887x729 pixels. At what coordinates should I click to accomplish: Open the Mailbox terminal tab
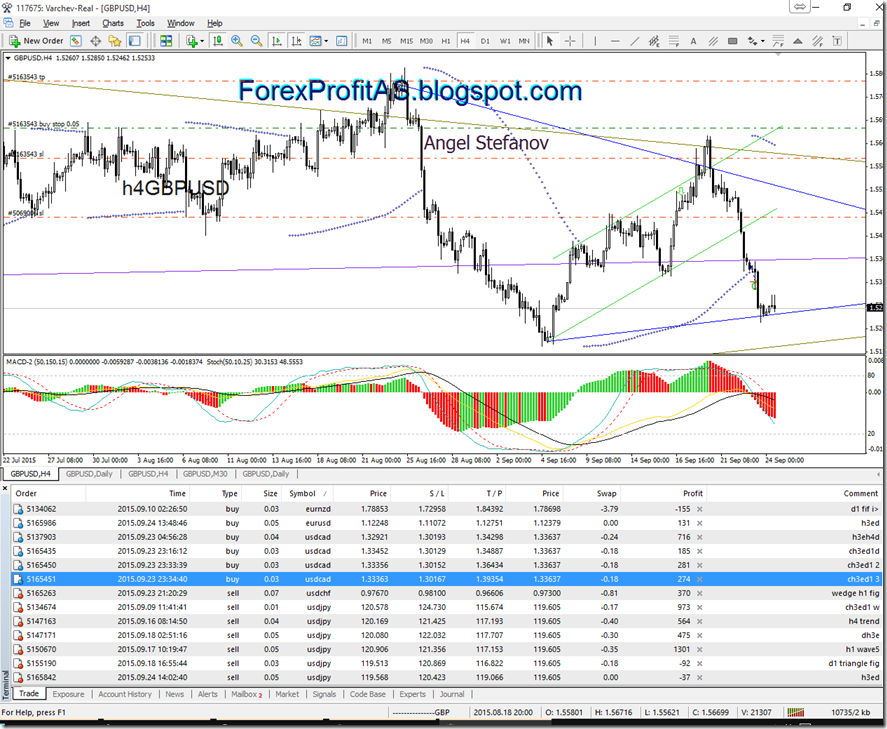pyautogui.click(x=247, y=694)
